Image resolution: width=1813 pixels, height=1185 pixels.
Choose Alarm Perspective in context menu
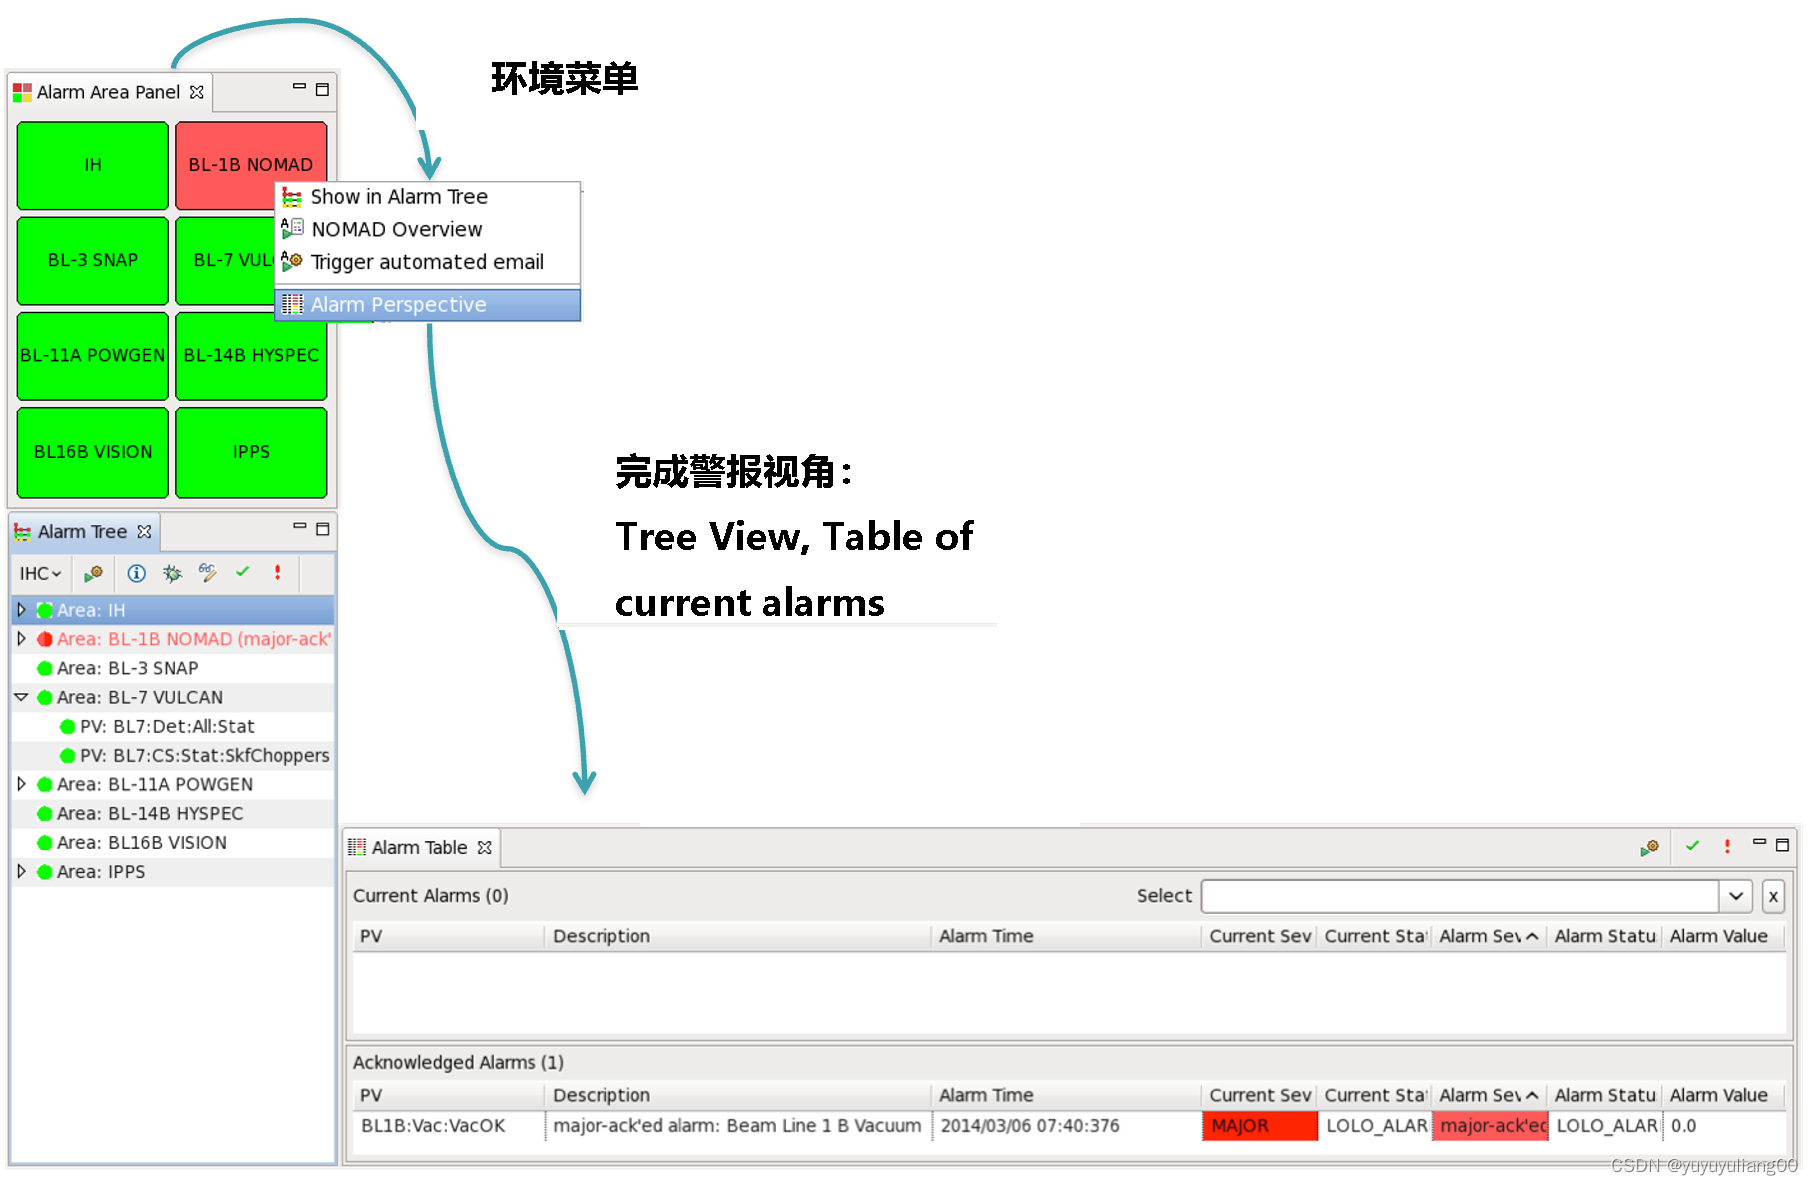tap(427, 305)
